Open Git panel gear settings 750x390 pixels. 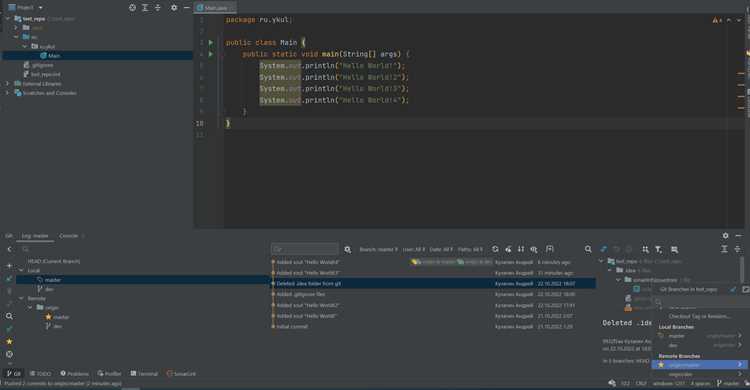(x=726, y=236)
